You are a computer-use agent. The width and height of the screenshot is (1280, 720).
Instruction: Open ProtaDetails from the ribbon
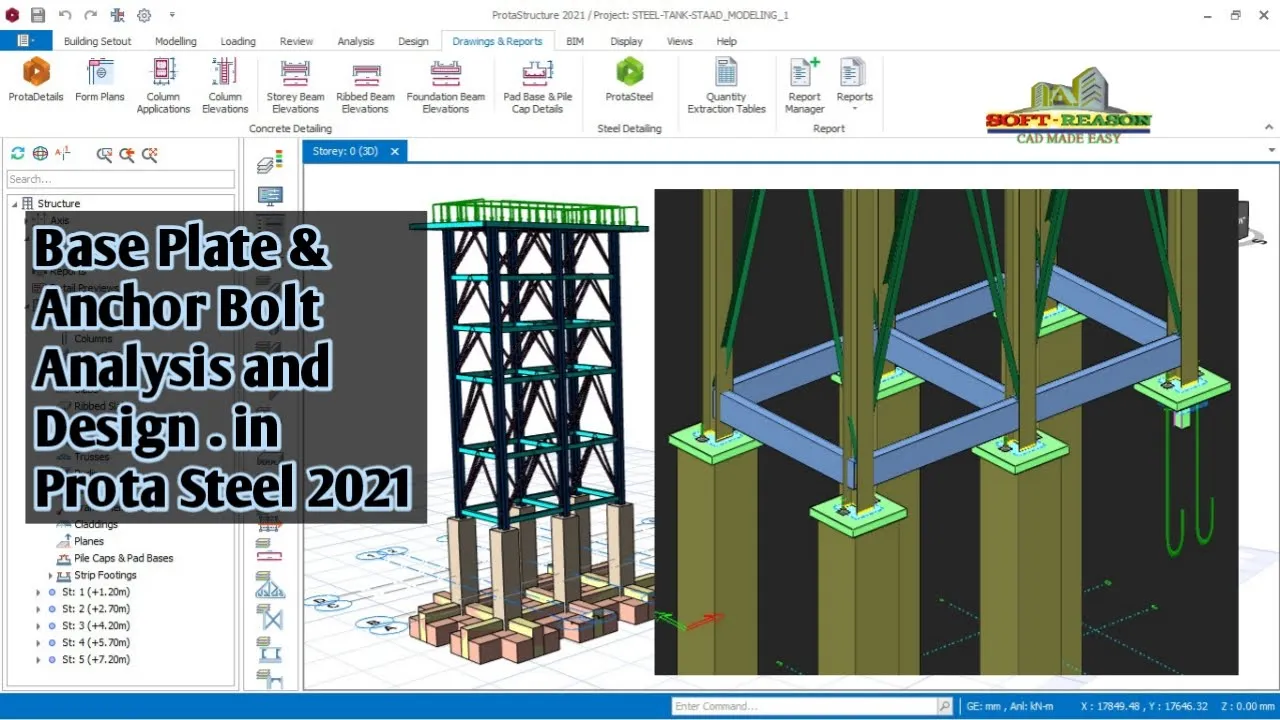click(x=36, y=80)
